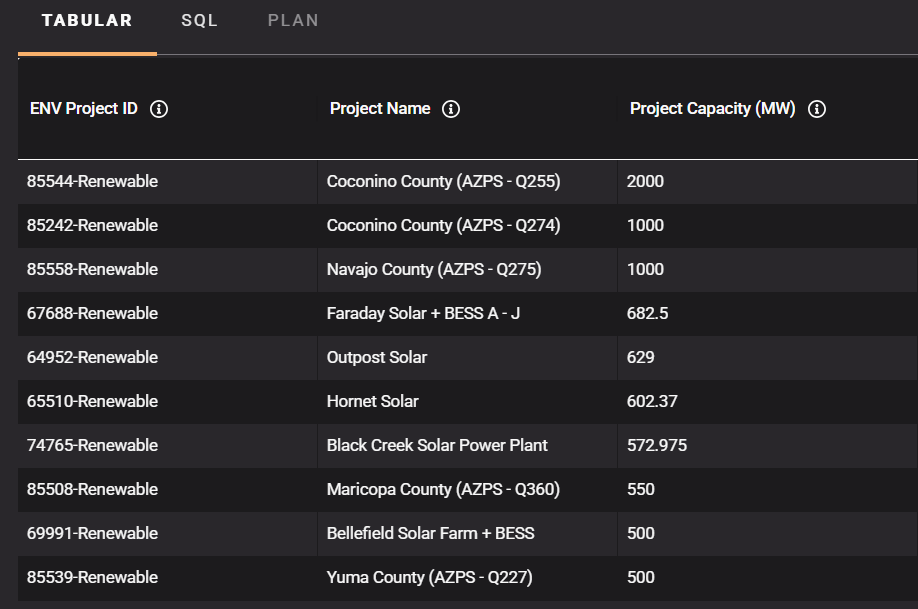Select the 2000 MW capacity cell
The image size is (918, 609).
pos(645,182)
